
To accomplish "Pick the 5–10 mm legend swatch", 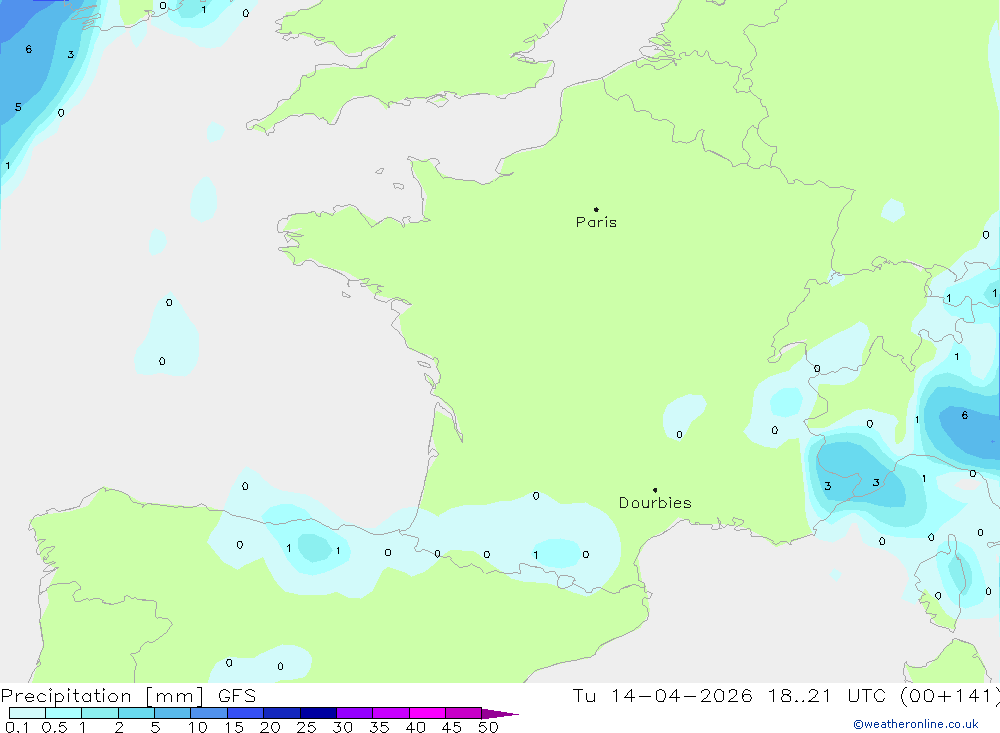I will point(172,713).
